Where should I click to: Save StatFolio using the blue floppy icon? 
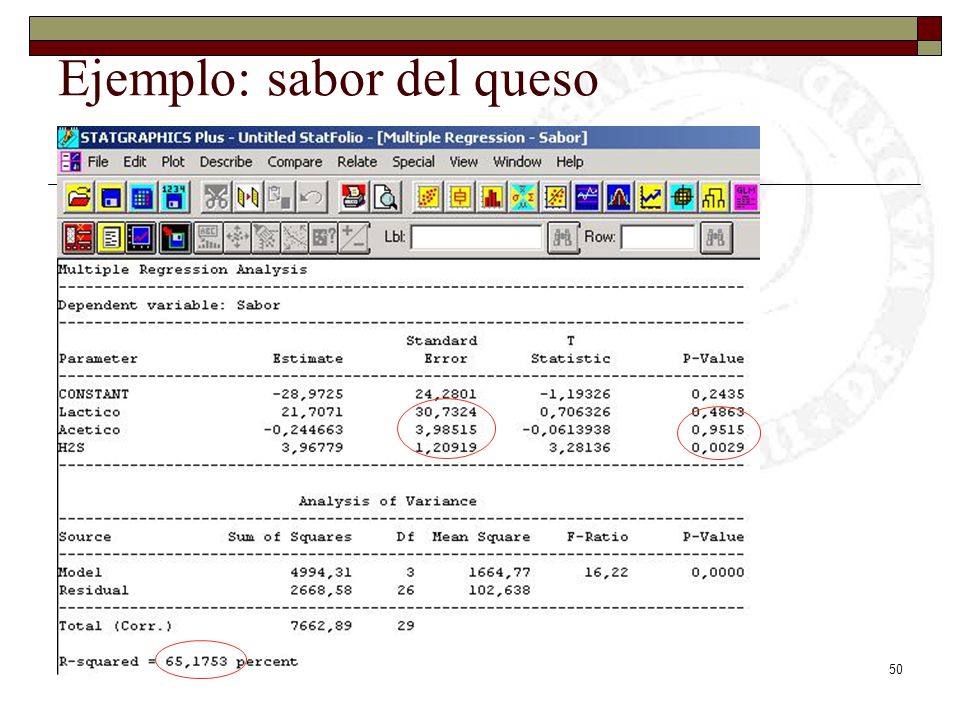[x=111, y=198]
